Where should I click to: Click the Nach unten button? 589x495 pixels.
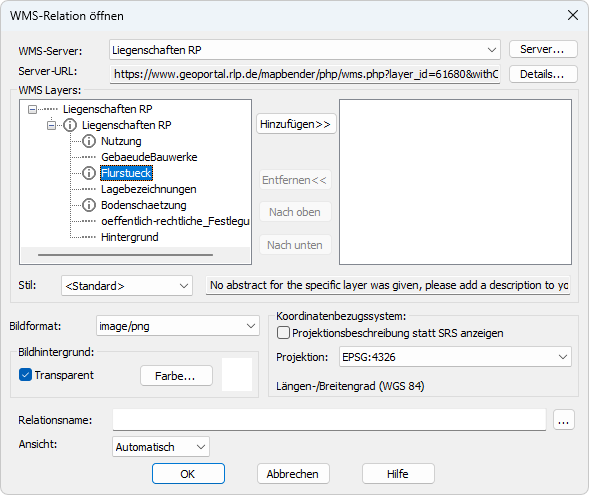tap(295, 245)
